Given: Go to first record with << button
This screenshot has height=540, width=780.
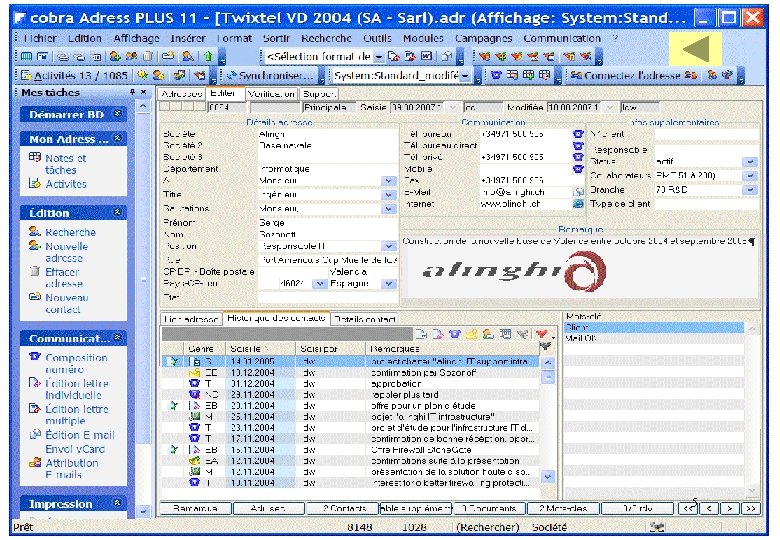Looking at the screenshot, I should 688,509.
